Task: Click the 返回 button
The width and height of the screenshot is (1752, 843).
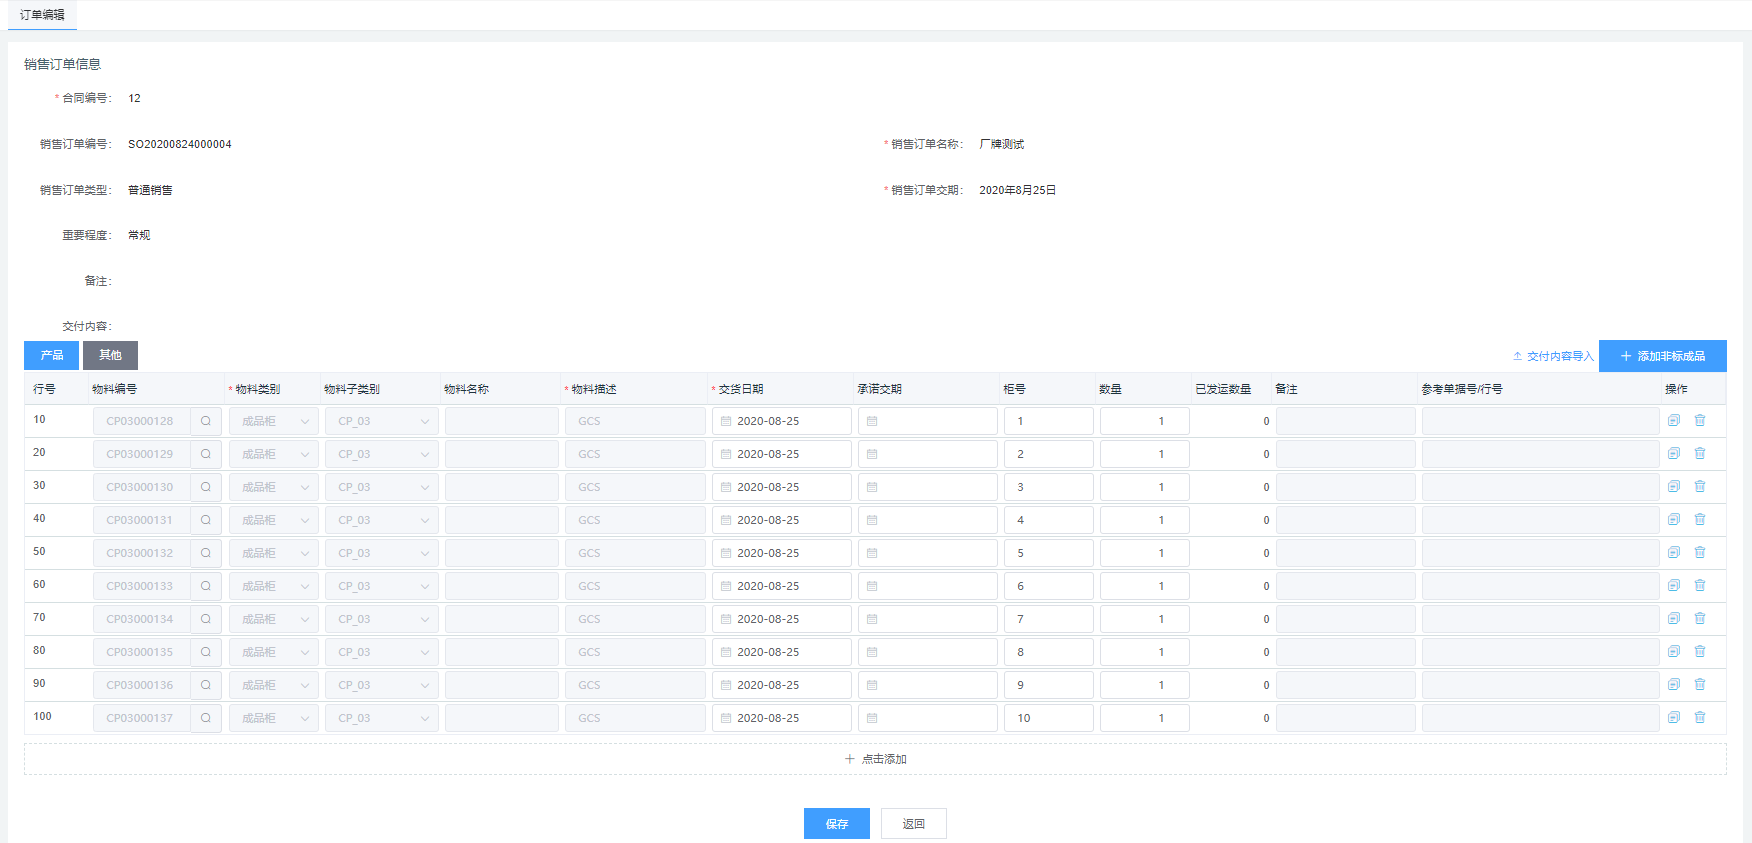Action: 913,824
